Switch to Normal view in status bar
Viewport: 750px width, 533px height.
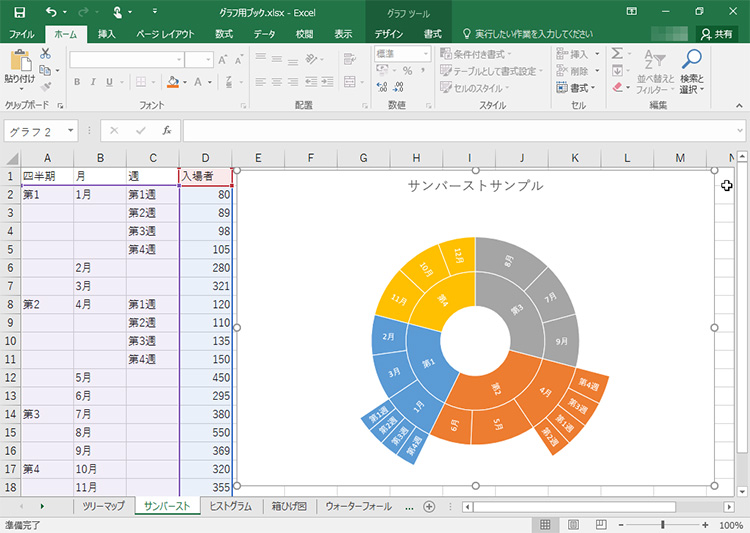(545, 524)
